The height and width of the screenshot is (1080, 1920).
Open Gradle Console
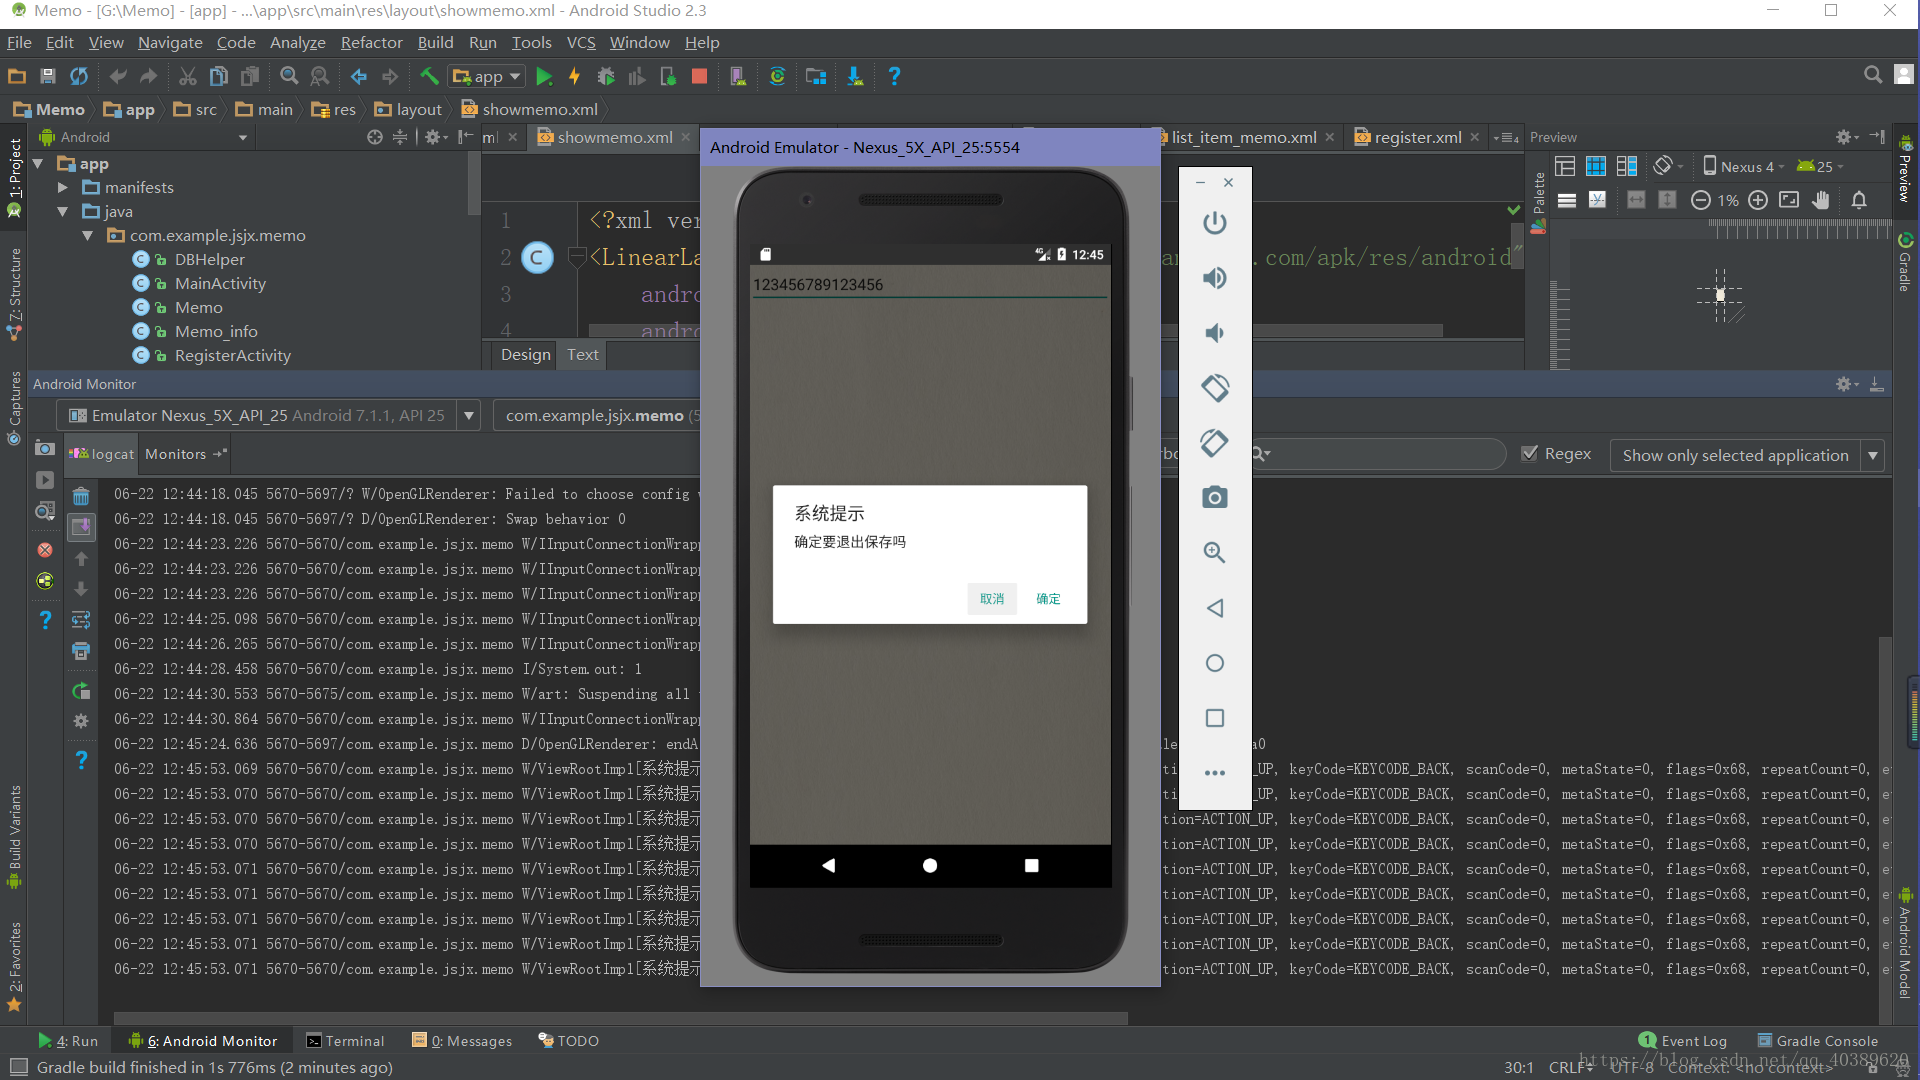[1817, 1041]
